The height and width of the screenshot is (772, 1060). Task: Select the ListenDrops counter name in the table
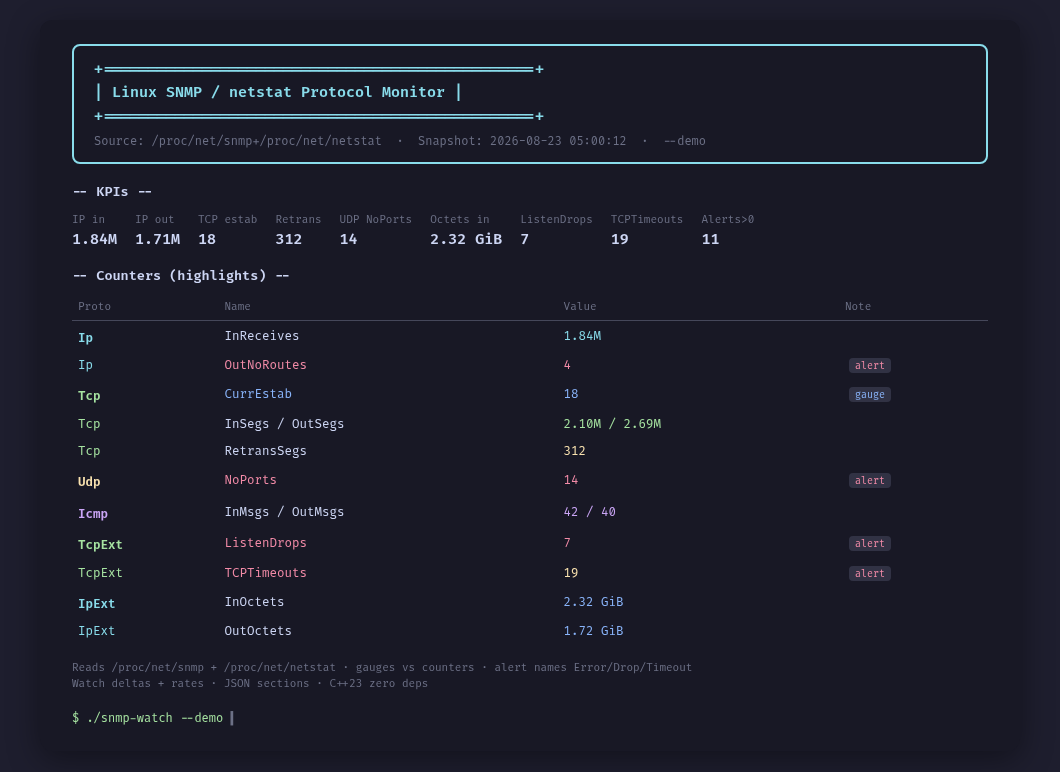[x=266, y=543]
